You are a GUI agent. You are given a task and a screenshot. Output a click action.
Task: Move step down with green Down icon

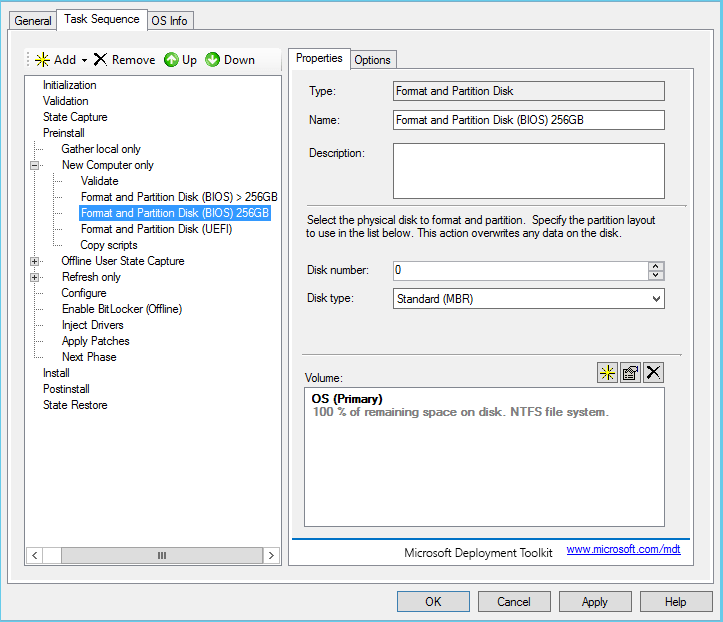coord(213,60)
